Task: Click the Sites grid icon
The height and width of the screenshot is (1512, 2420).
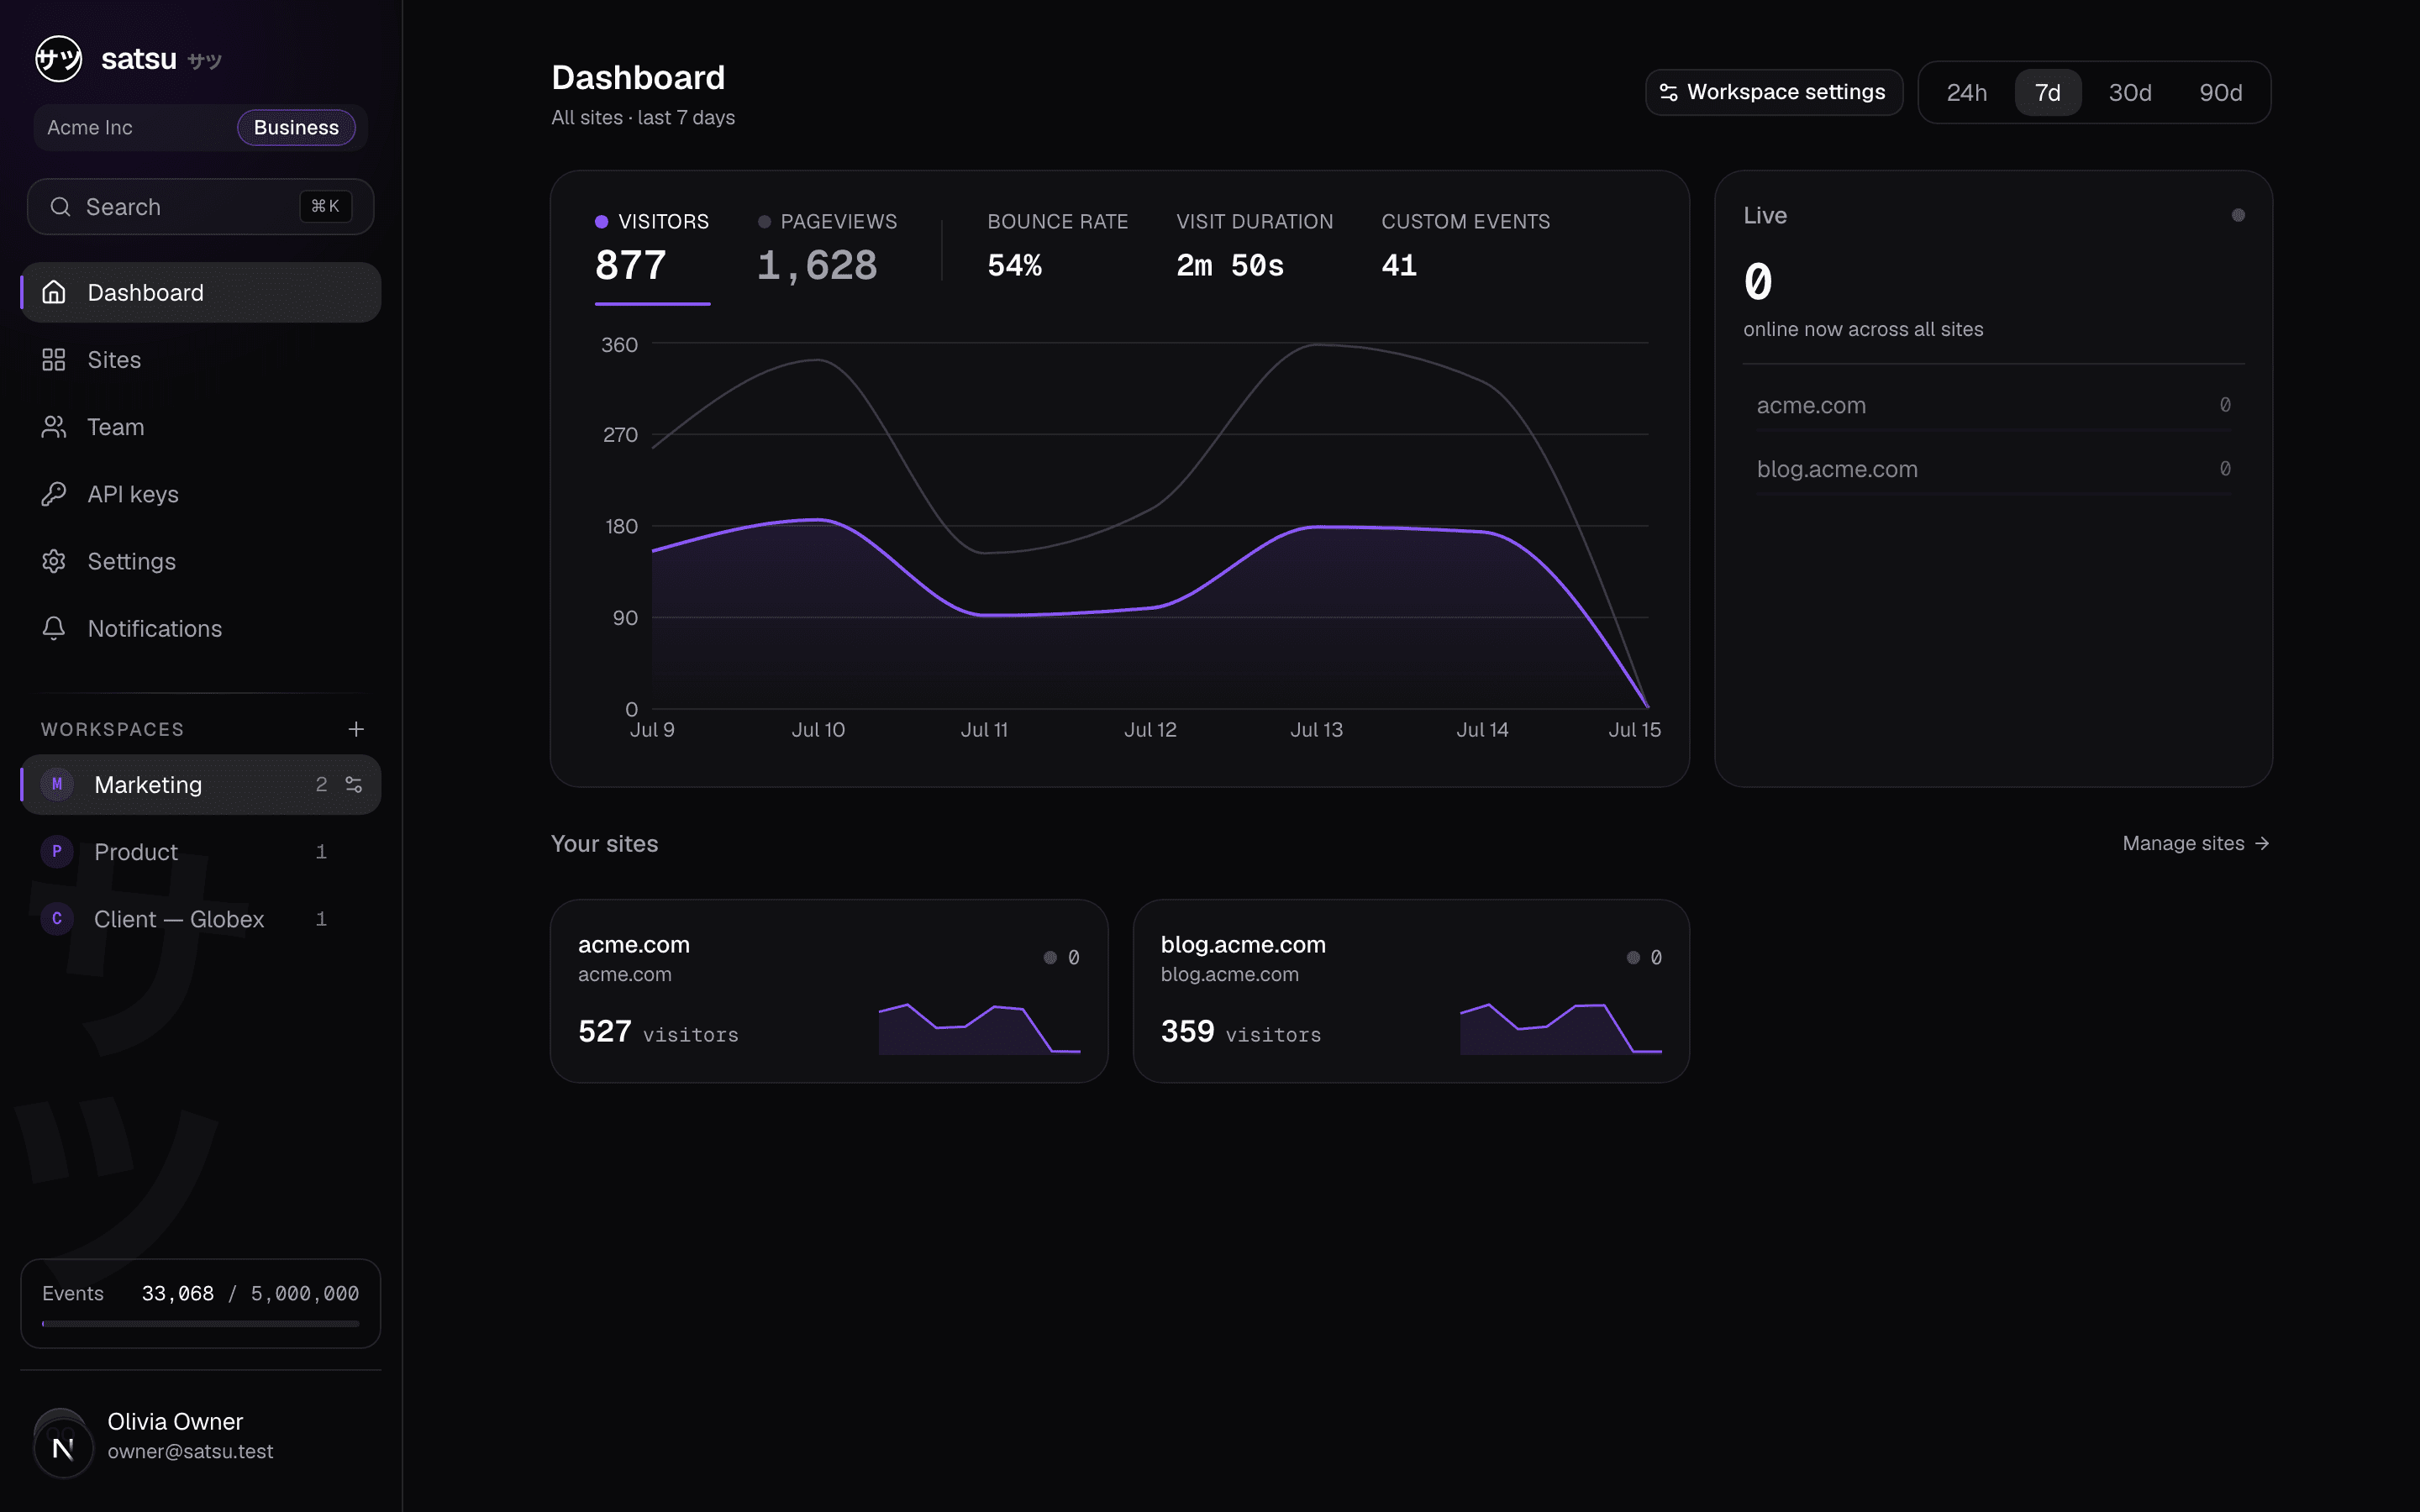Action: coord(54,360)
